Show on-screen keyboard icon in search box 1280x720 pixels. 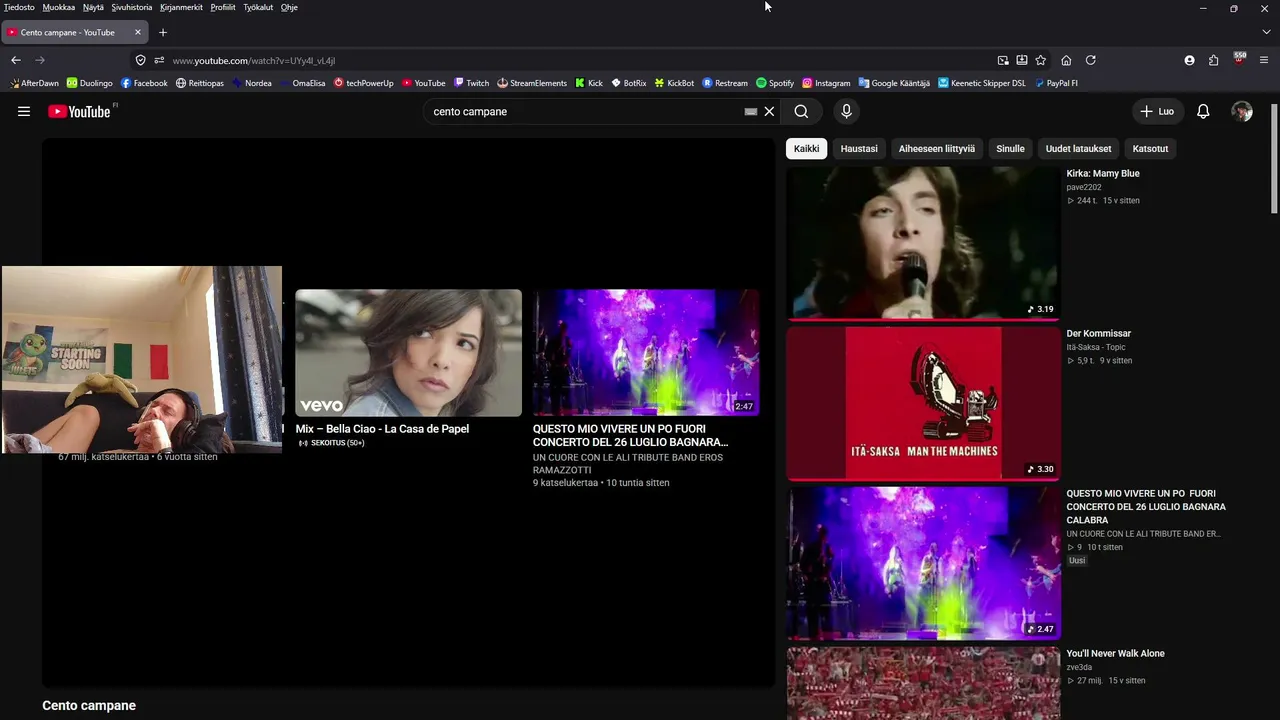pyautogui.click(x=751, y=111)
